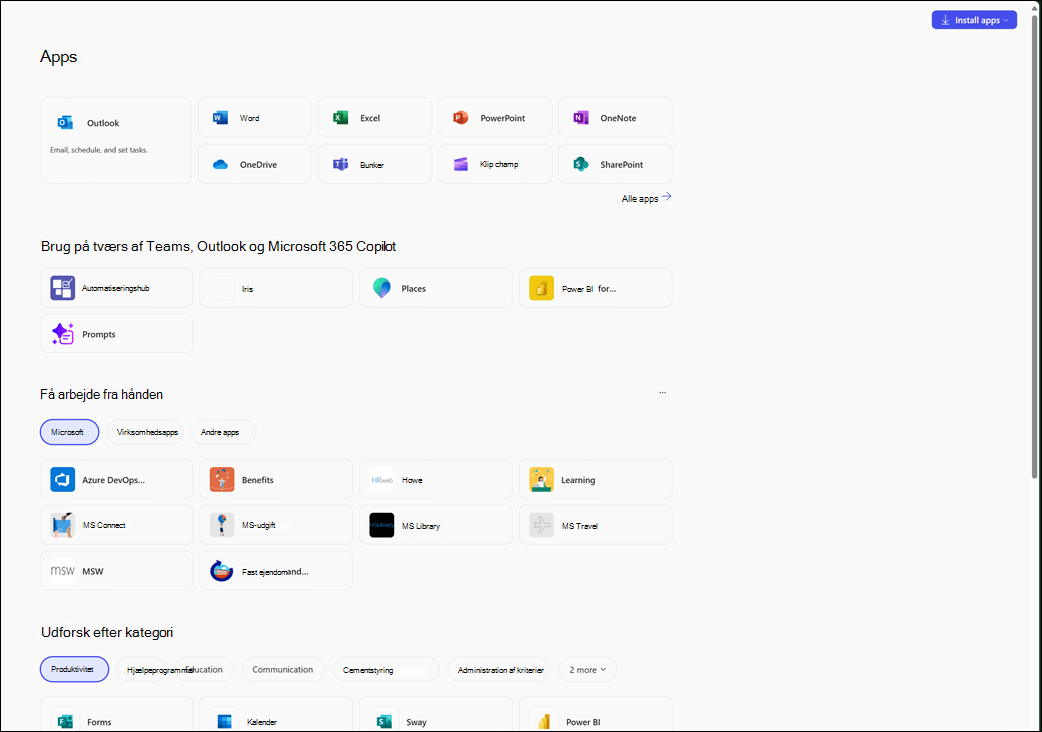
Task: Open the Places app icon
Action: [x=381, y=288]
